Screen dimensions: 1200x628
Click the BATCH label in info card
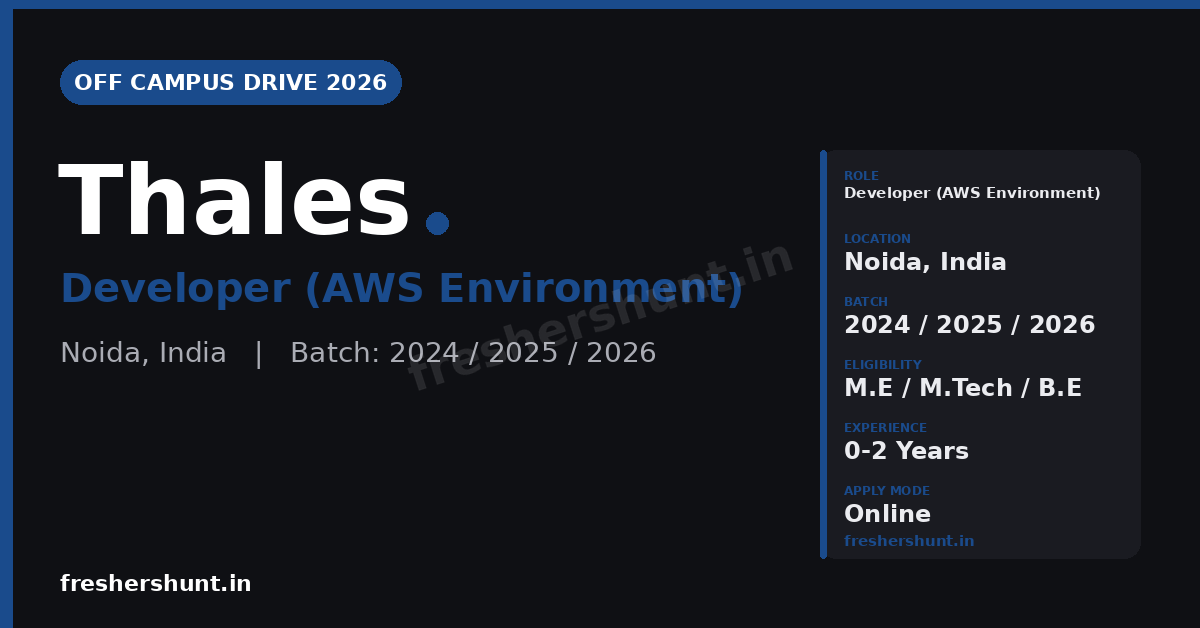point(866,302)
